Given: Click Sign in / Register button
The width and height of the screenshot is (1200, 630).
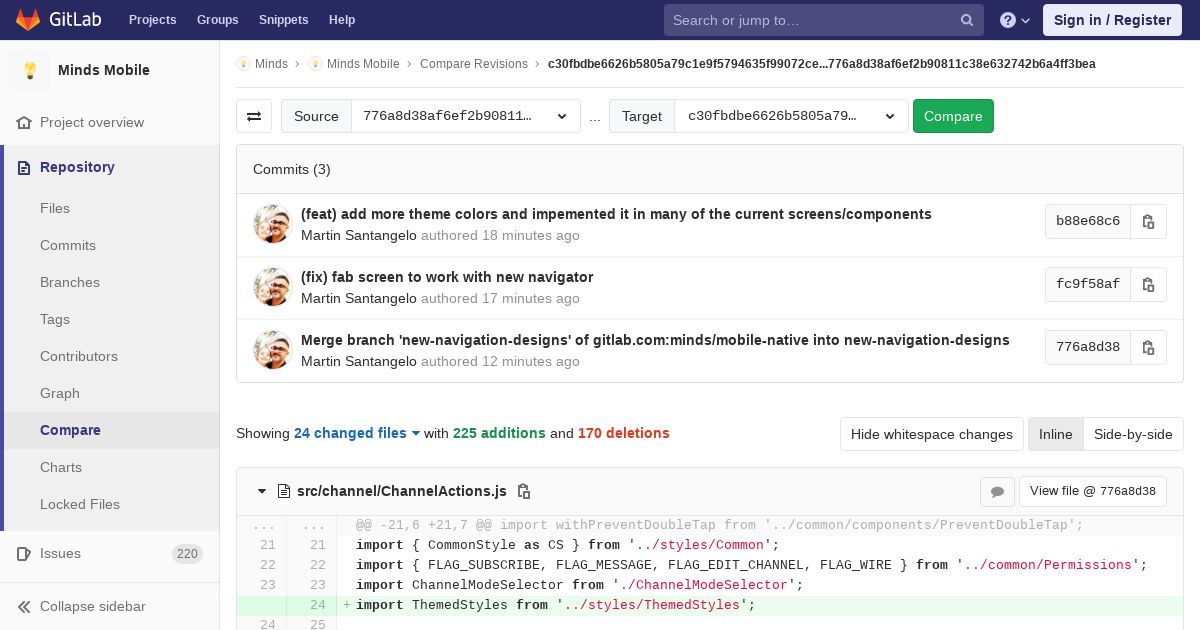Looking at the screenshot, I should pyautogui.click(x=1111, y=20).
